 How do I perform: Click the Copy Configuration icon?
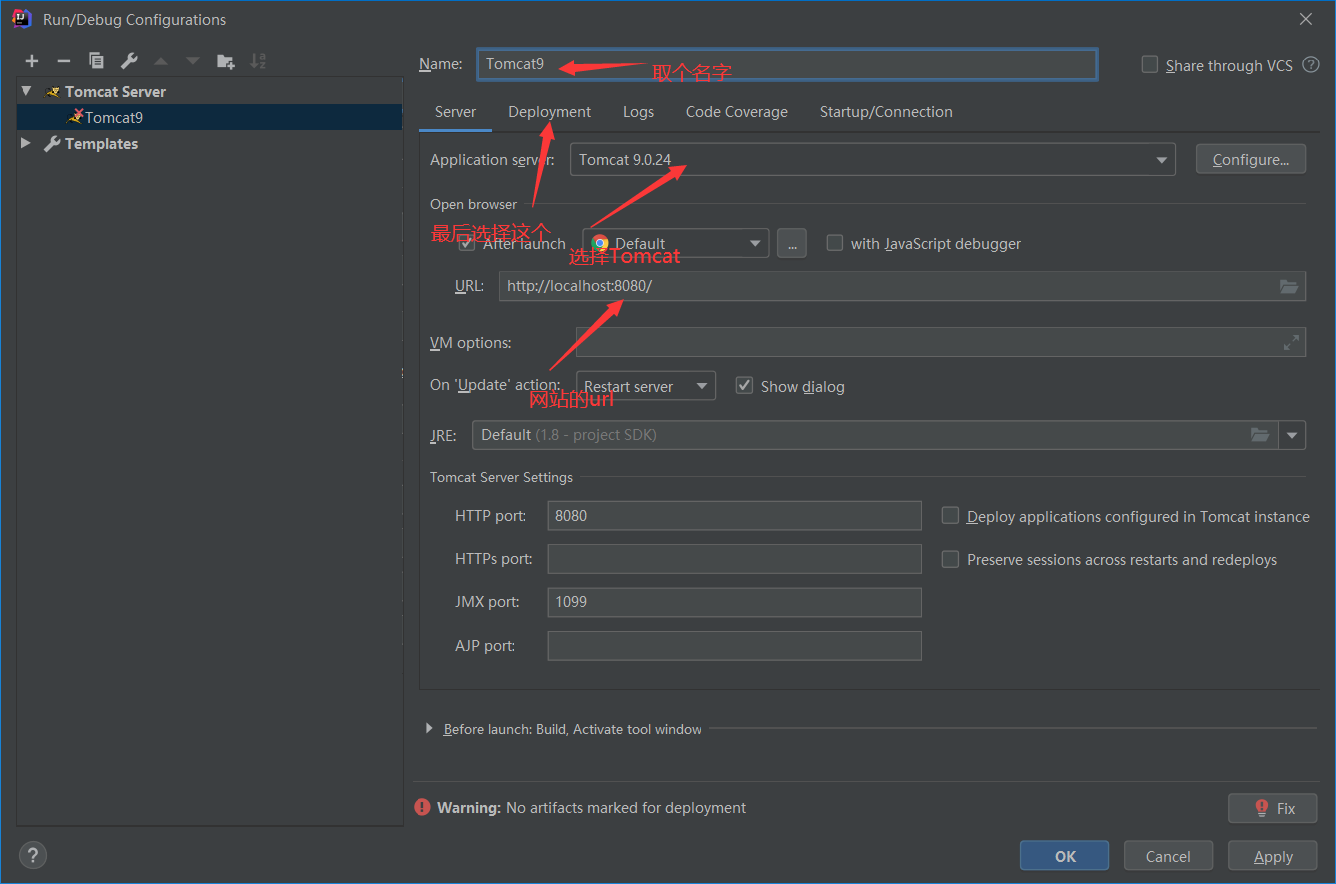96,61
